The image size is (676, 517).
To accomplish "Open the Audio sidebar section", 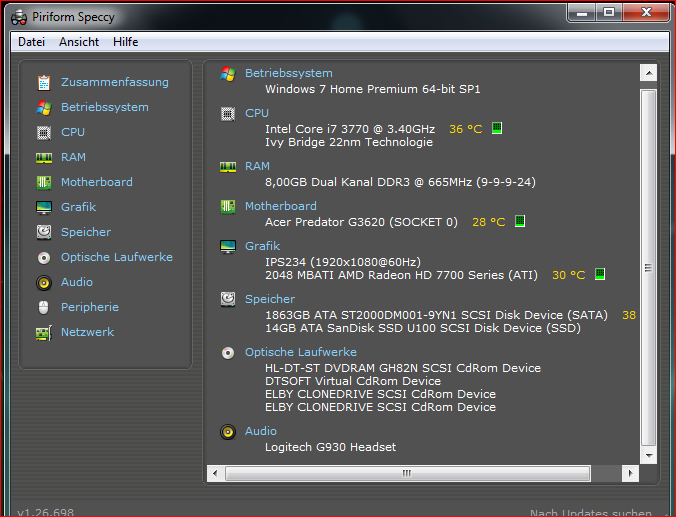I will point(77,282).
